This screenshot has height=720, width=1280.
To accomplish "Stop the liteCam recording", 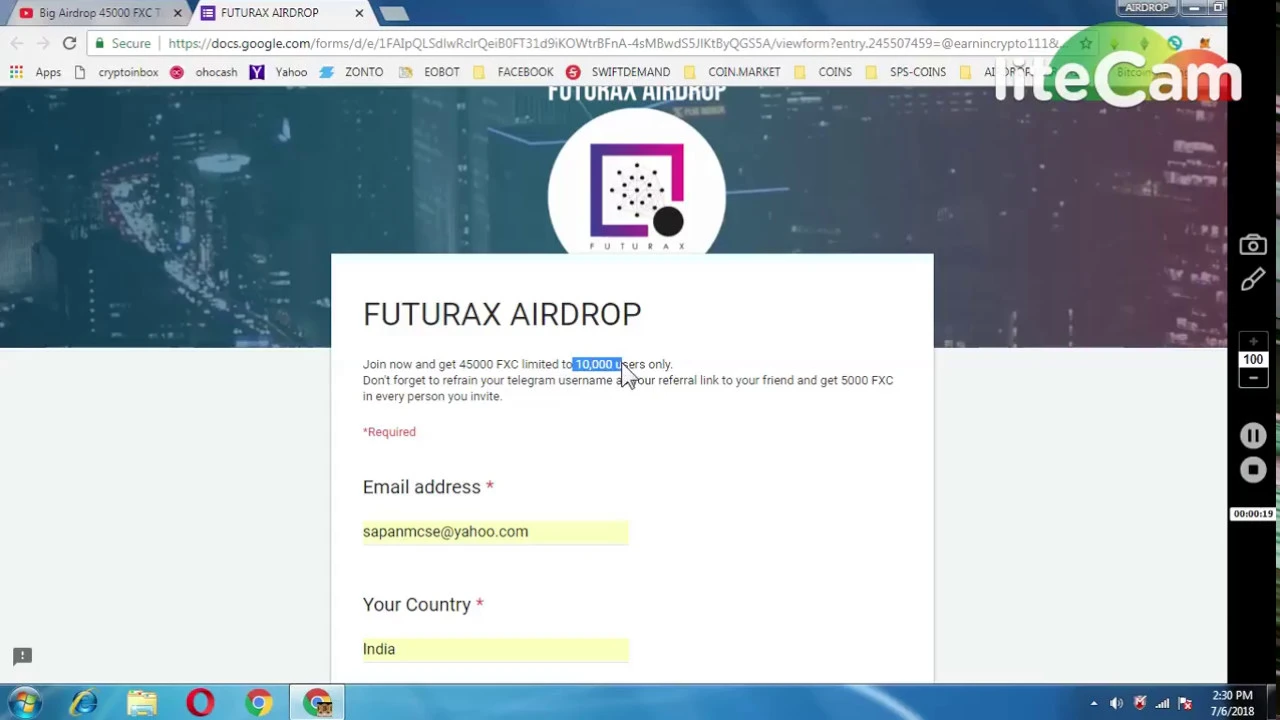I will (1253, 470).
